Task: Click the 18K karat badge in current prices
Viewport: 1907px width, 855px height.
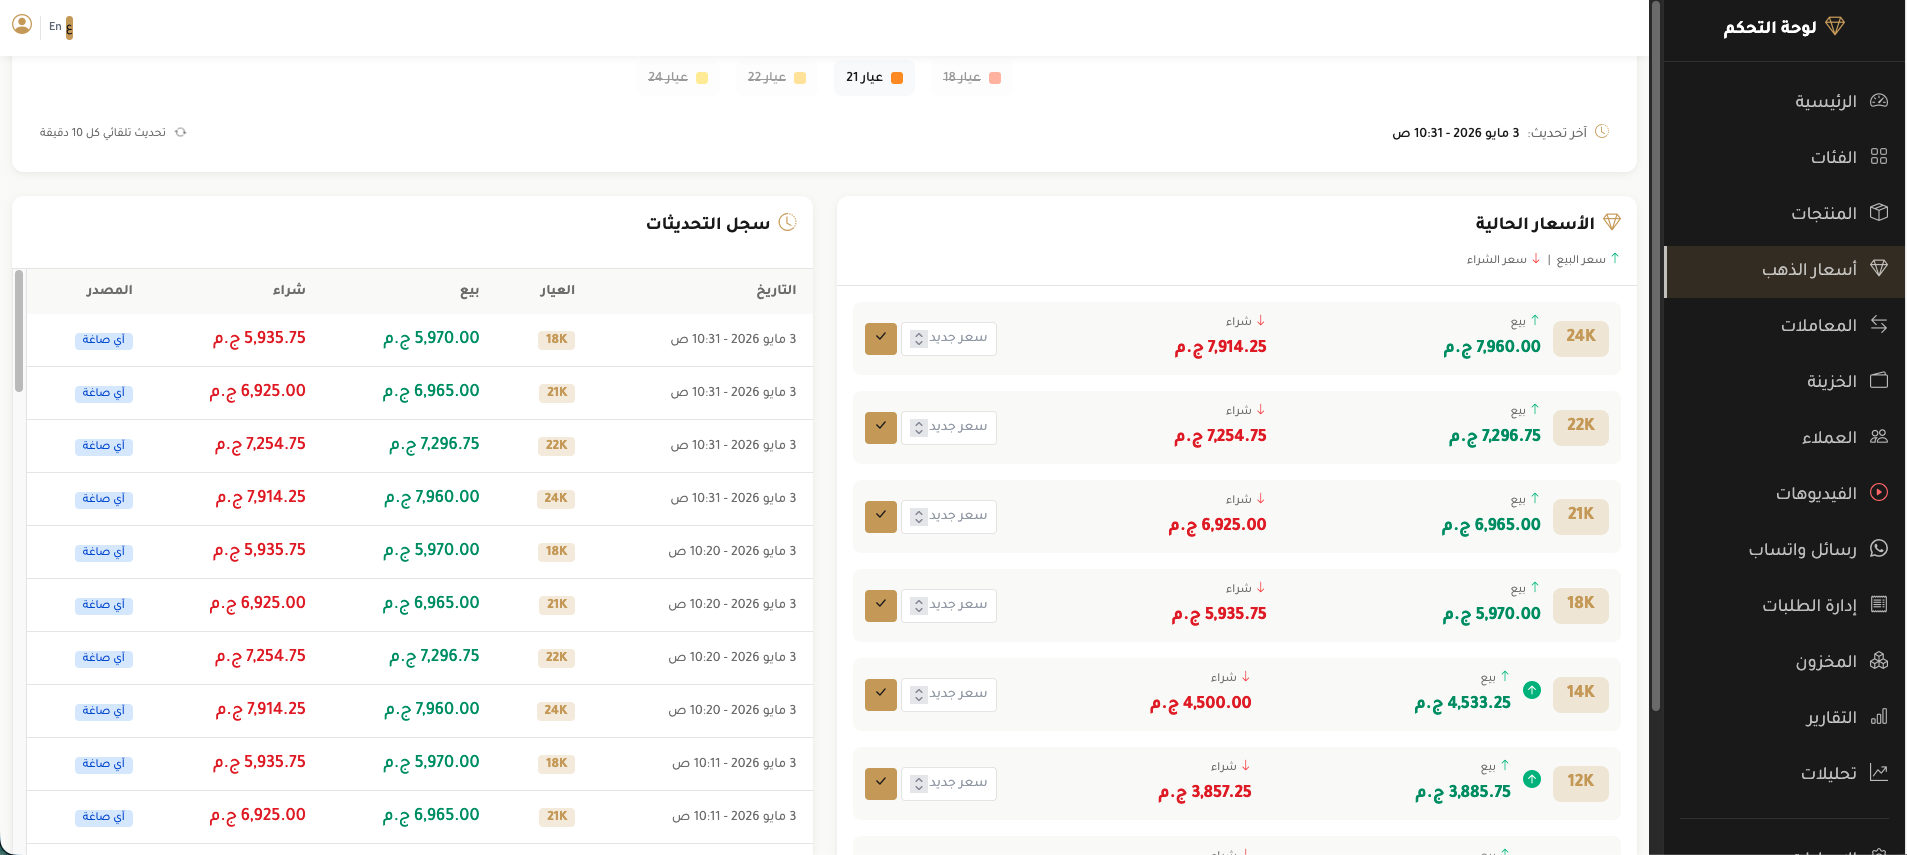Action: pyautogui.click(x=1580, y=604)
